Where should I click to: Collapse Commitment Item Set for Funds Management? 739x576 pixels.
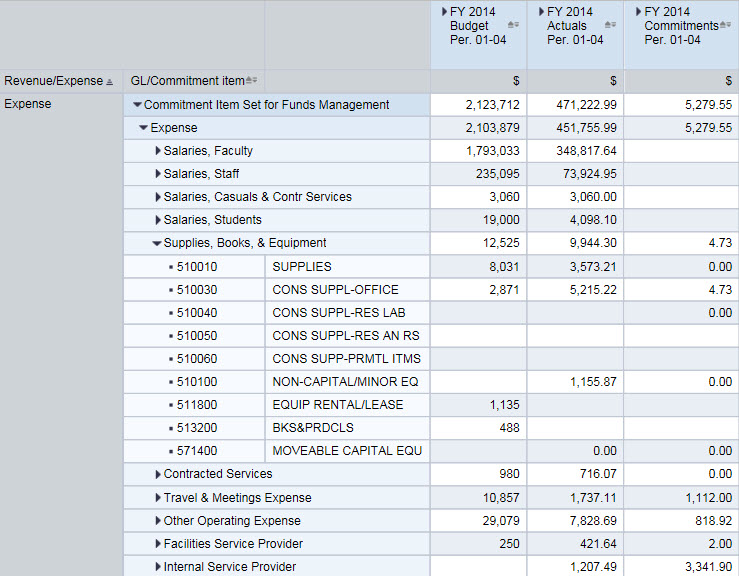(137, 105)
